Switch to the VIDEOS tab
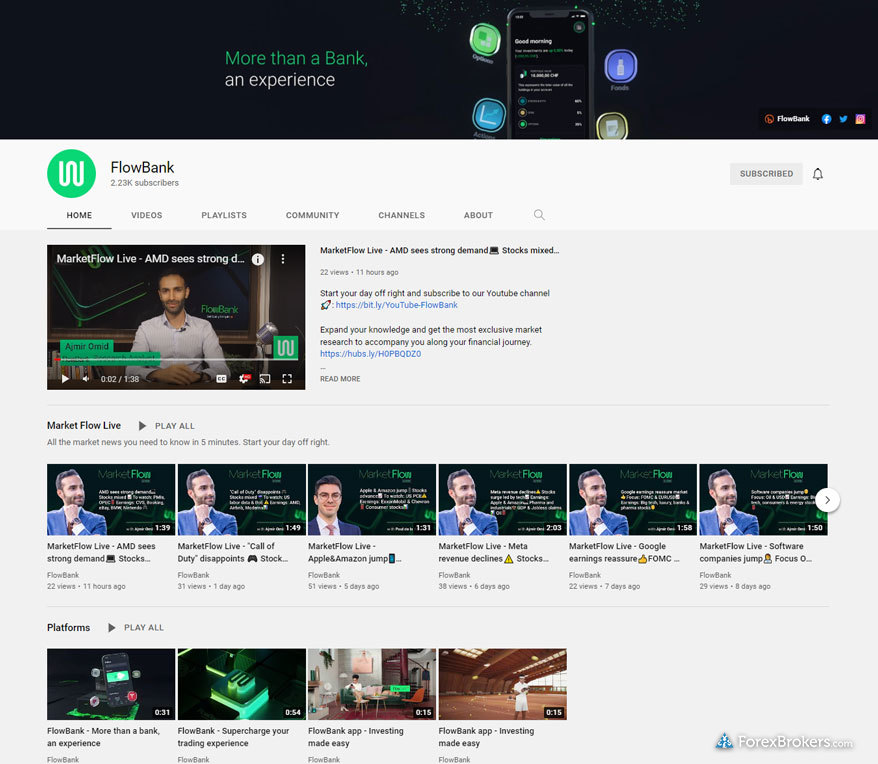Image resolution: width=878 pixels, height=764 pixels. (x=147, y=215)
